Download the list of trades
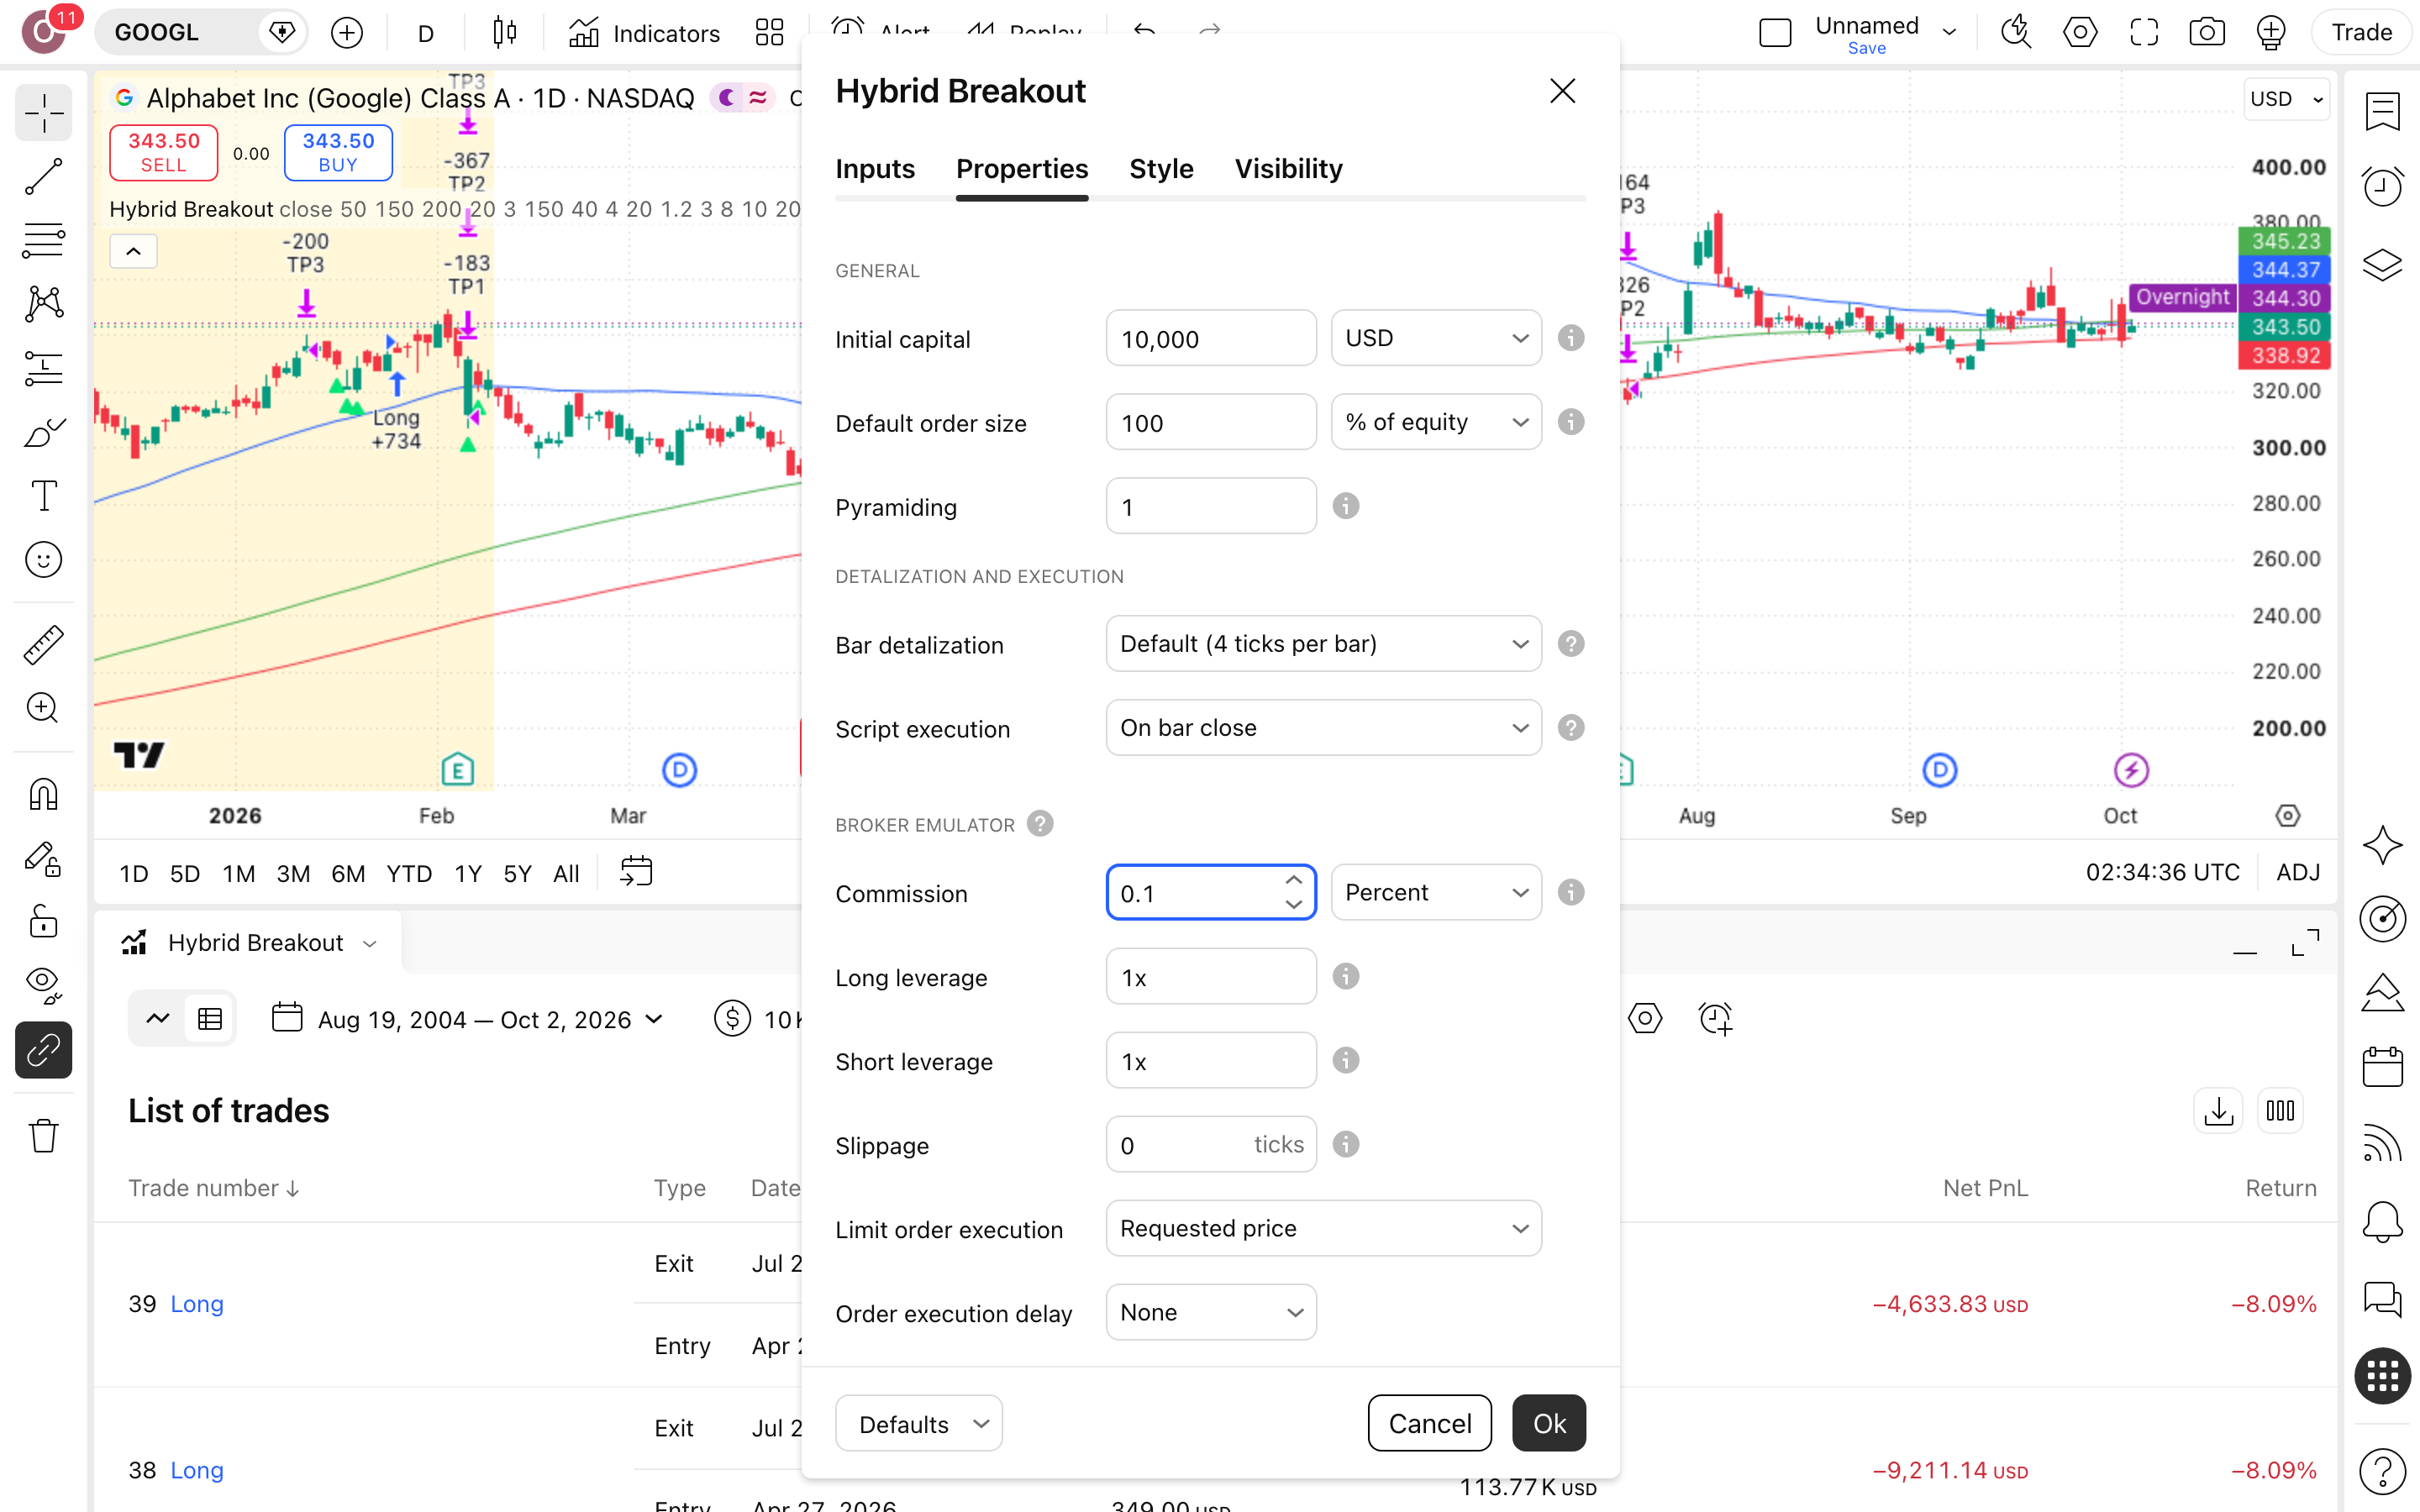Viewport: 2420px width, 1512px height. [x=2218, y=1111]
